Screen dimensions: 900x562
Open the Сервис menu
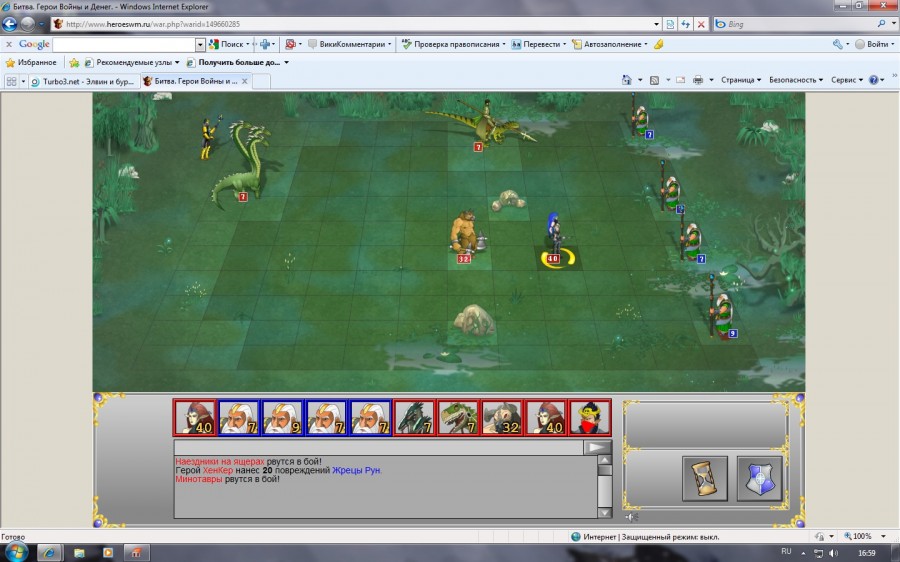847,80
